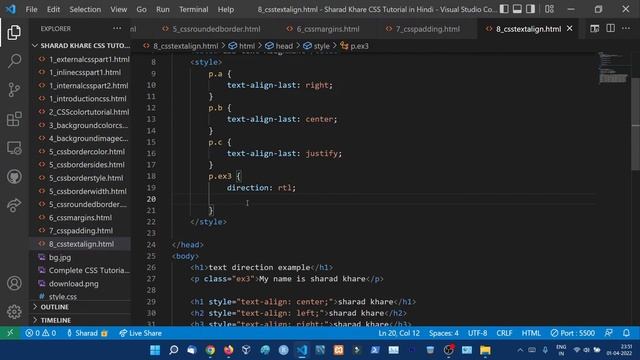Toggle secondary side bar layout icon
Image resolution: width=640 pixels, height=360 pixels.
(x=530, y=9)
